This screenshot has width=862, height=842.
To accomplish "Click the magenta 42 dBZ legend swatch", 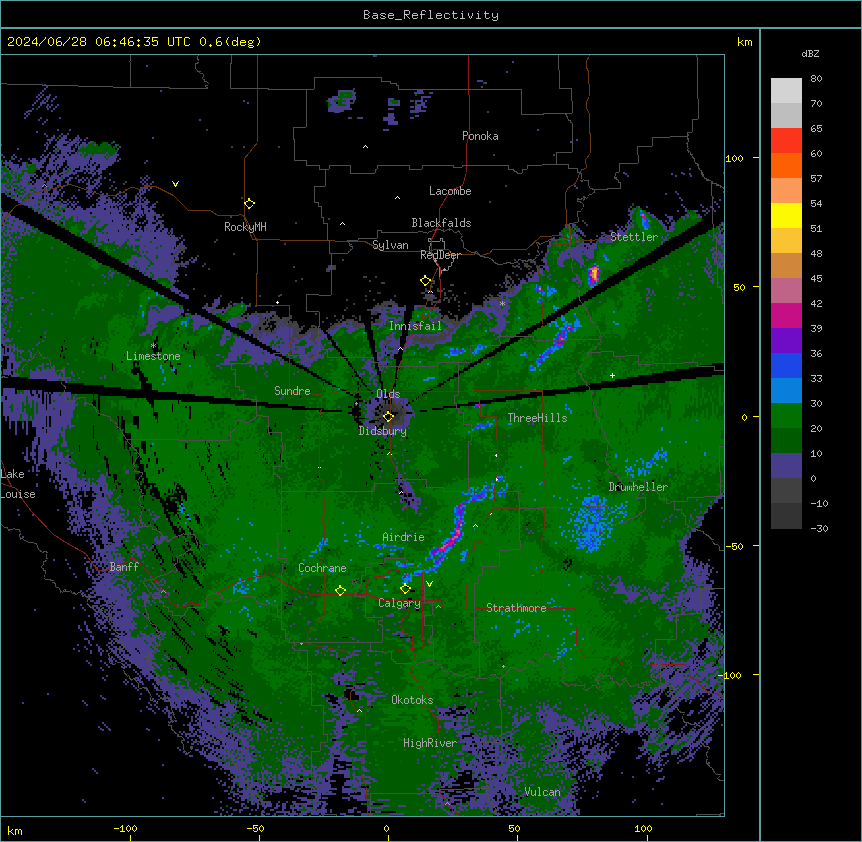I will (786, 315).
